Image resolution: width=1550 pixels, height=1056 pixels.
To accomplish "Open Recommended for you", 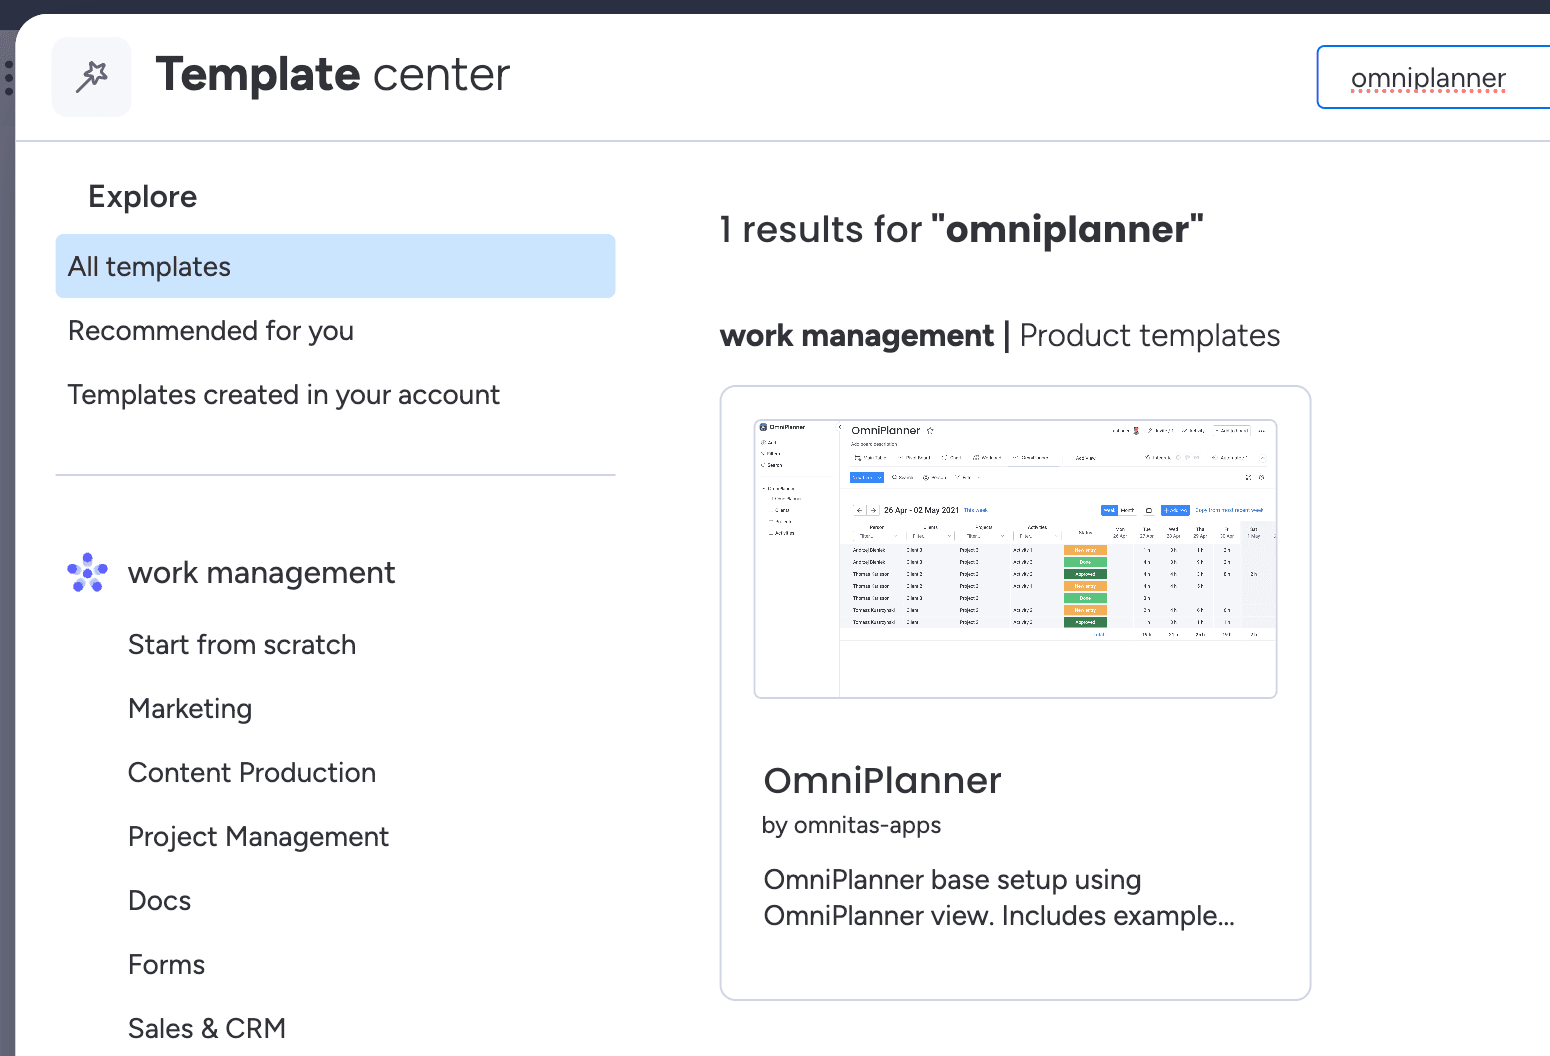I will (x=211, y=331).
